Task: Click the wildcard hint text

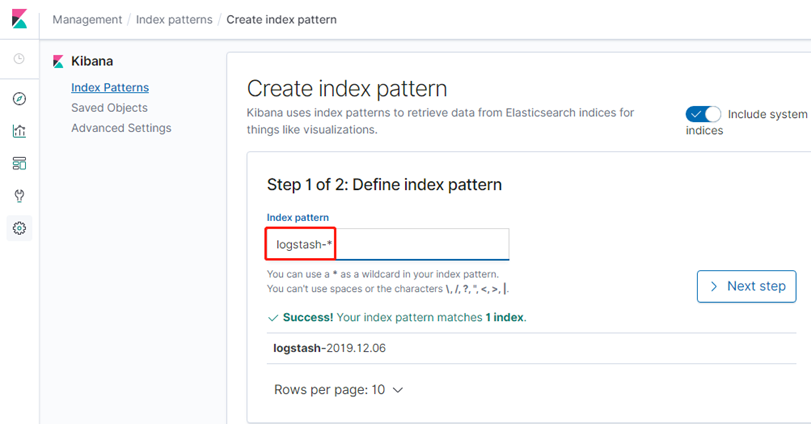Action: click(x=383, y=274)
